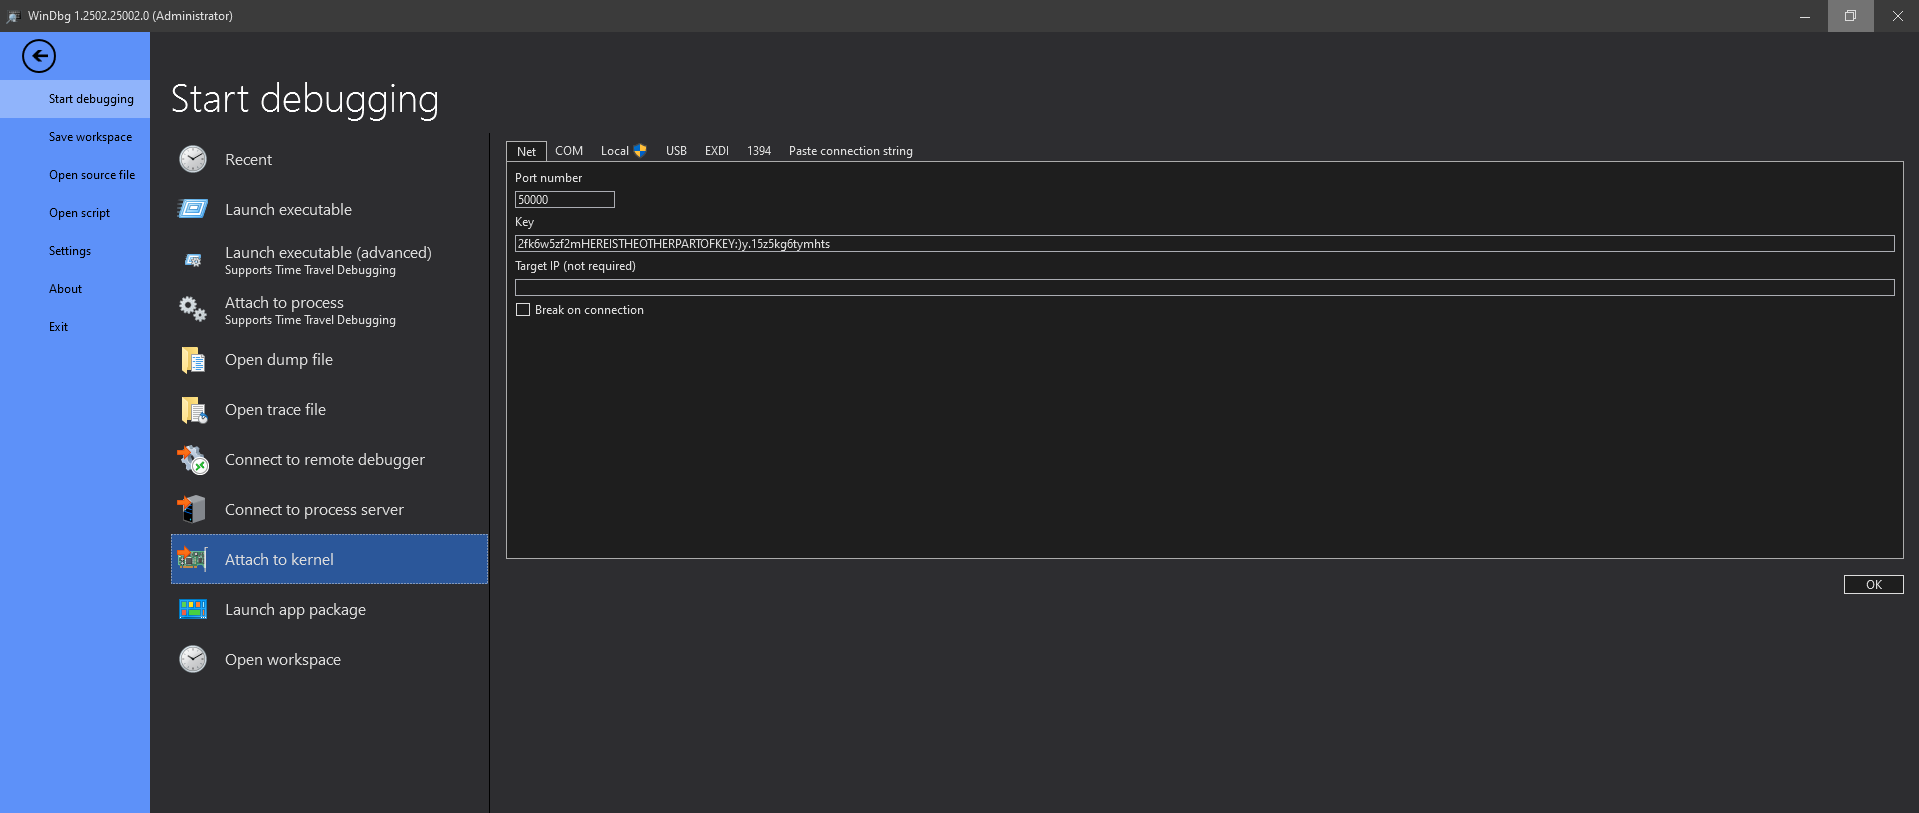Choose Open trace file label

275,410
